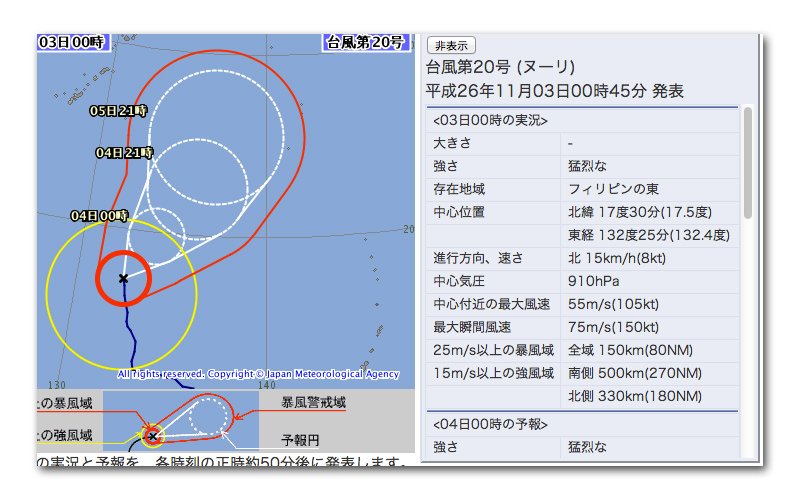Select the issue time 平成26年11月03日00時45分 発表
The width and height of the screenshot is (800, 500).
555,91
